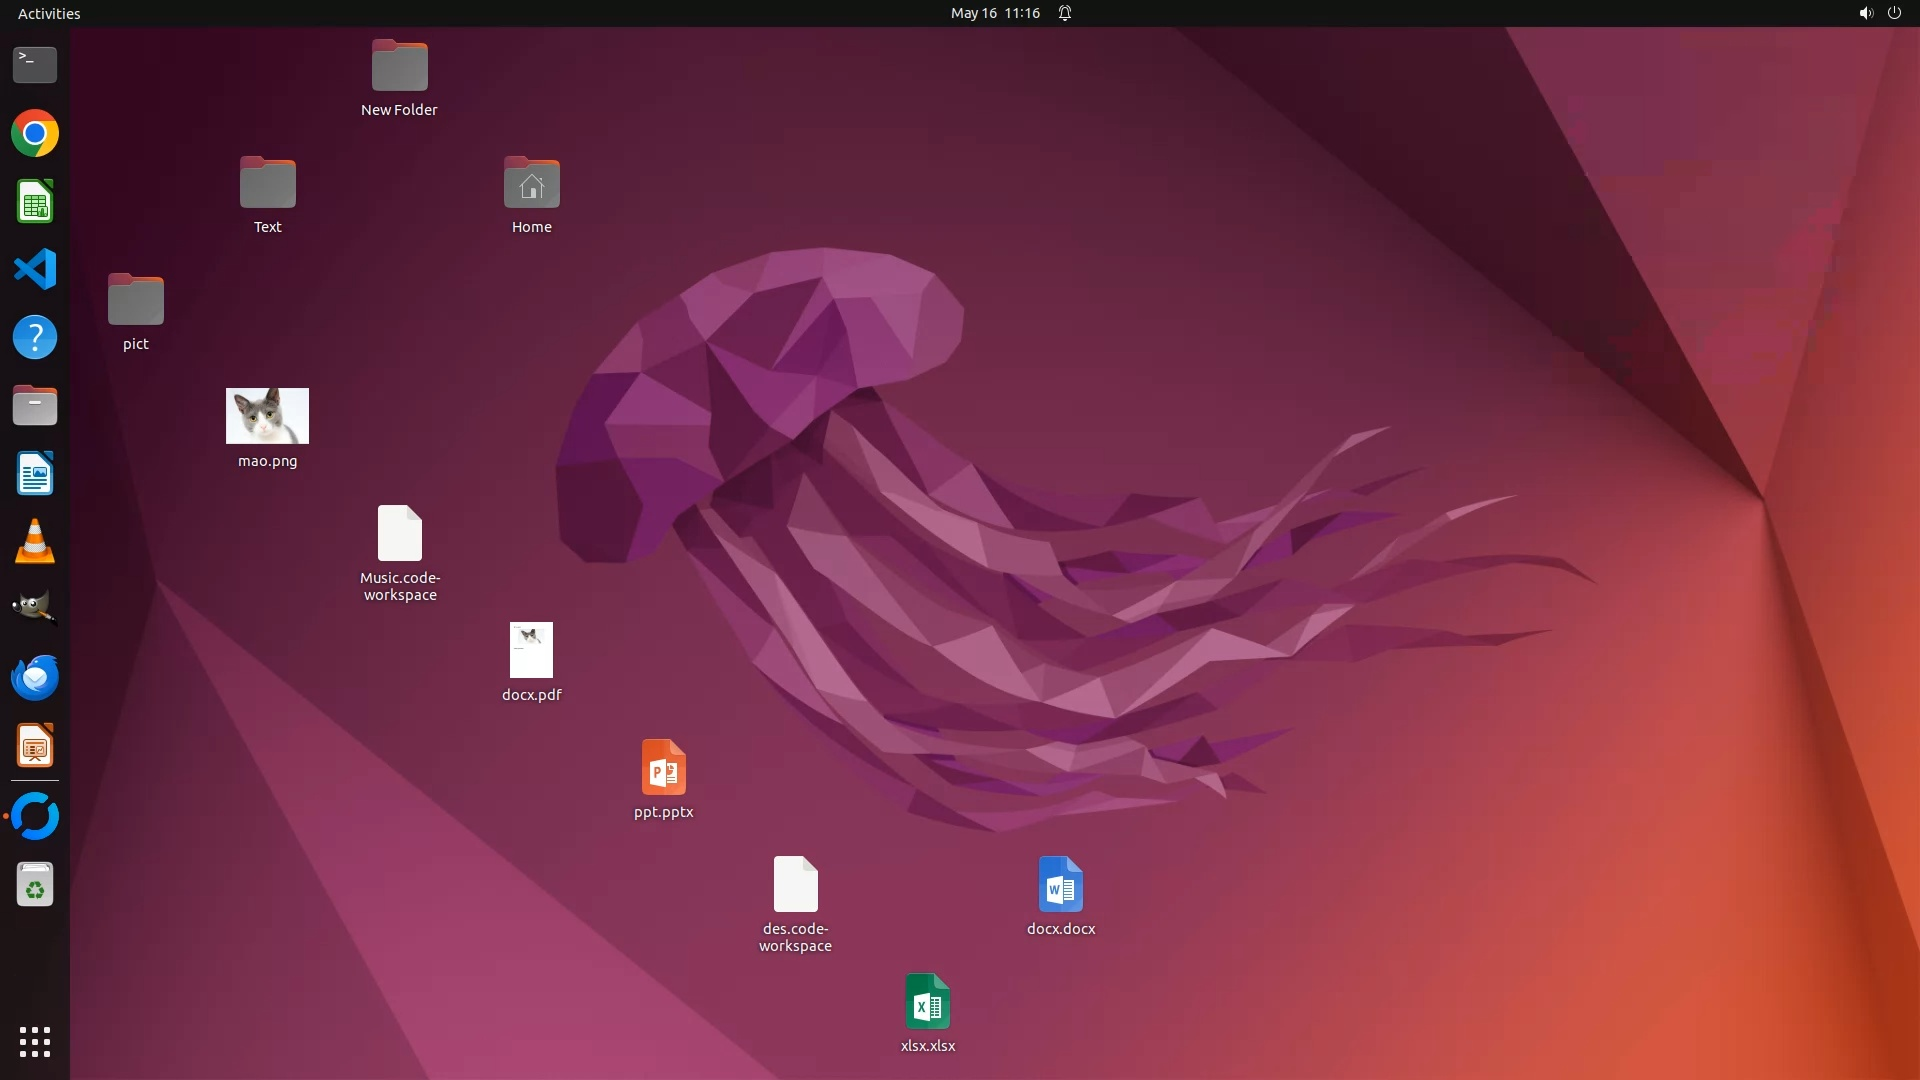Click the Activities button

49,13
